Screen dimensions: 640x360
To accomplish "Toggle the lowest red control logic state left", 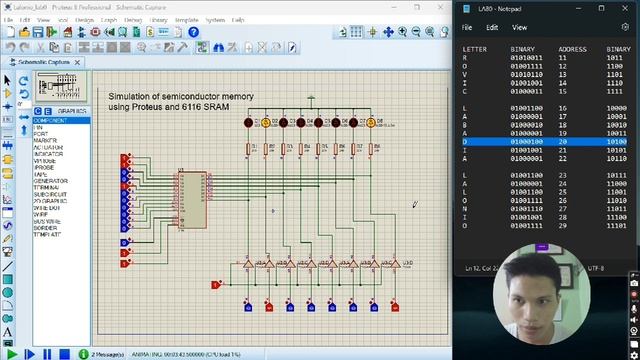I will pyautogui.click(x=124, y=264).
